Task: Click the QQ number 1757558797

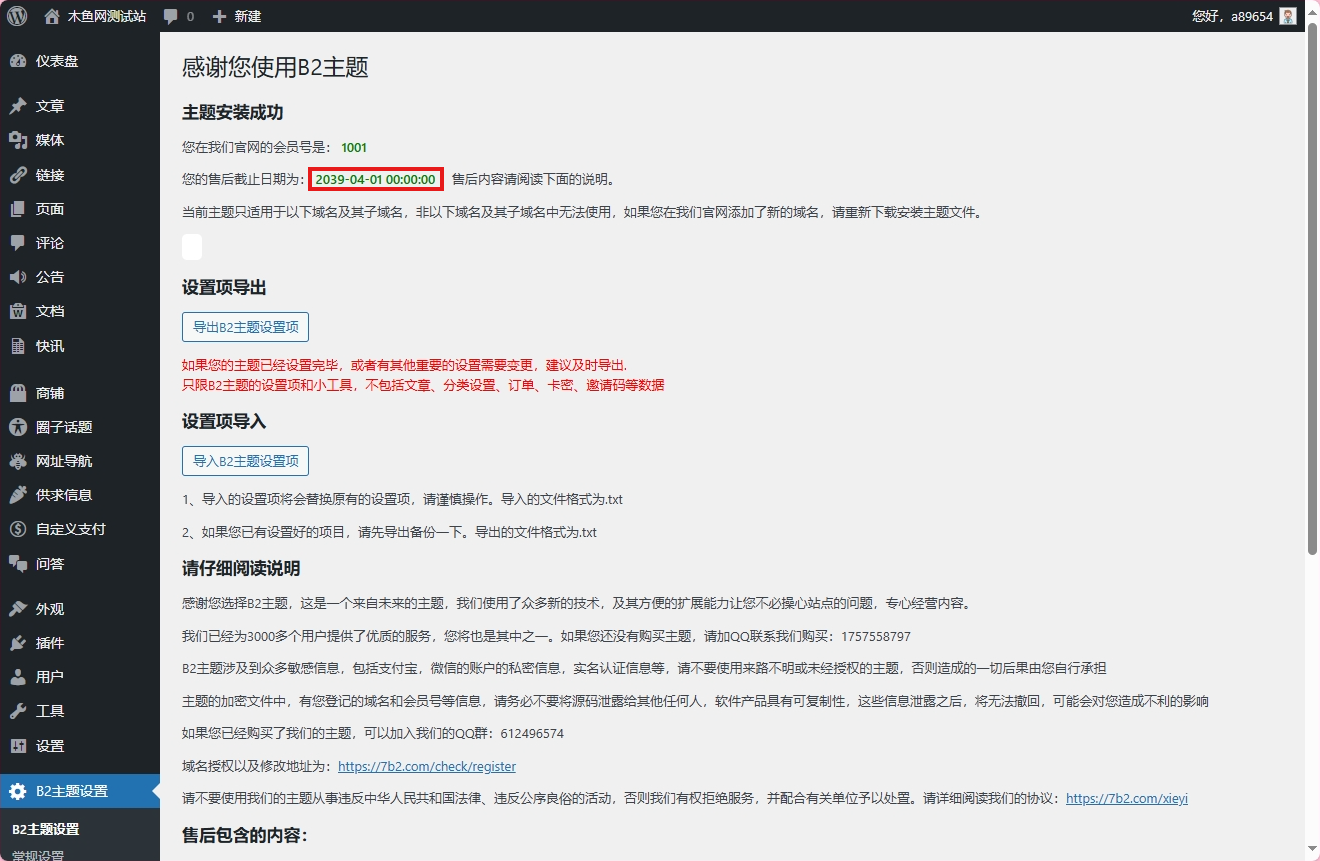Action: coord(877,636)
